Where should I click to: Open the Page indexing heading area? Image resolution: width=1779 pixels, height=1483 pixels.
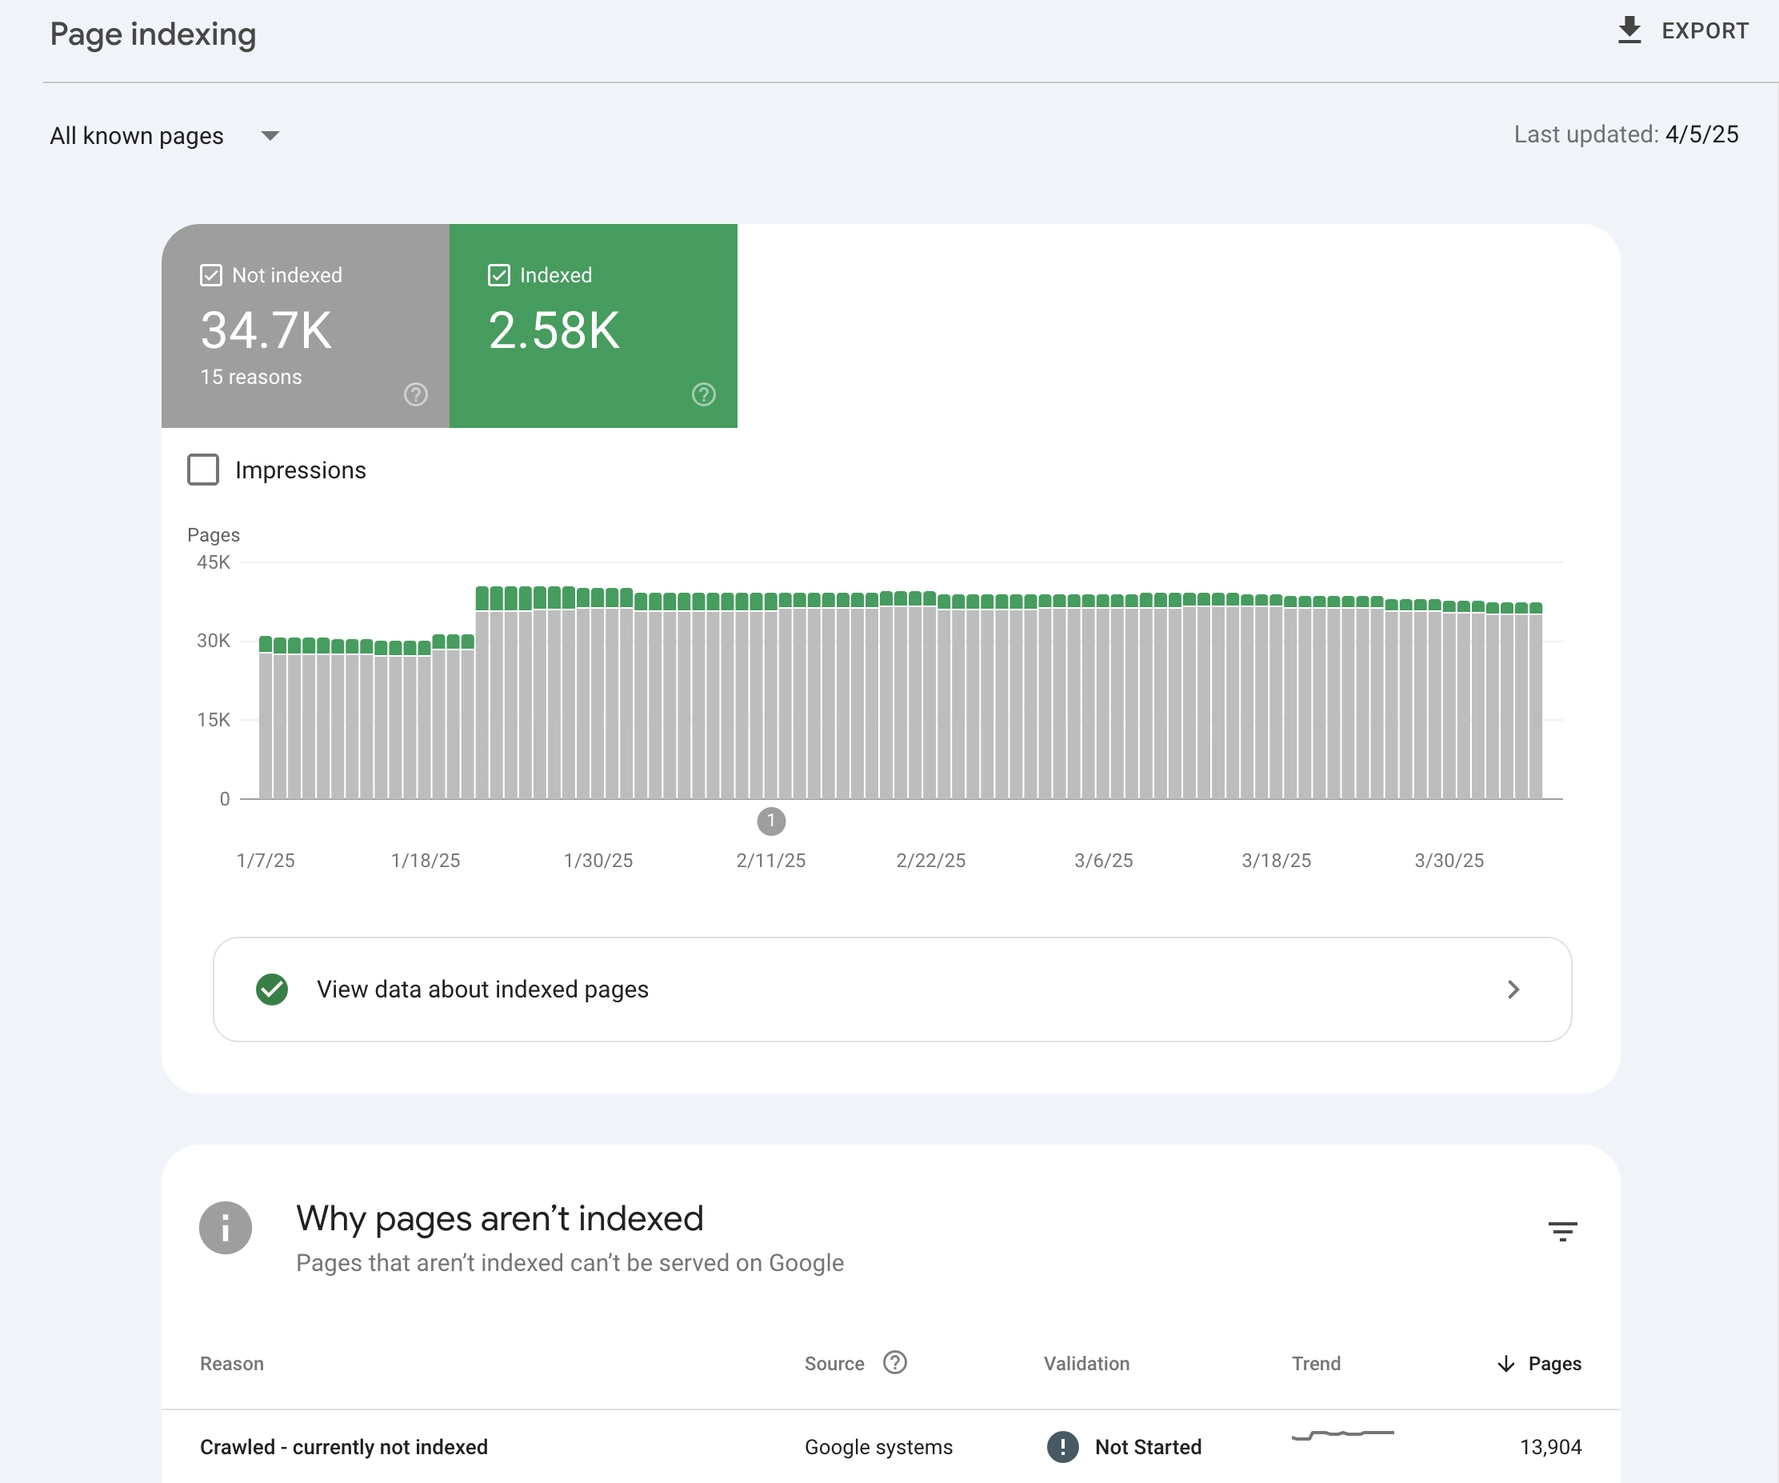point(153,34)
